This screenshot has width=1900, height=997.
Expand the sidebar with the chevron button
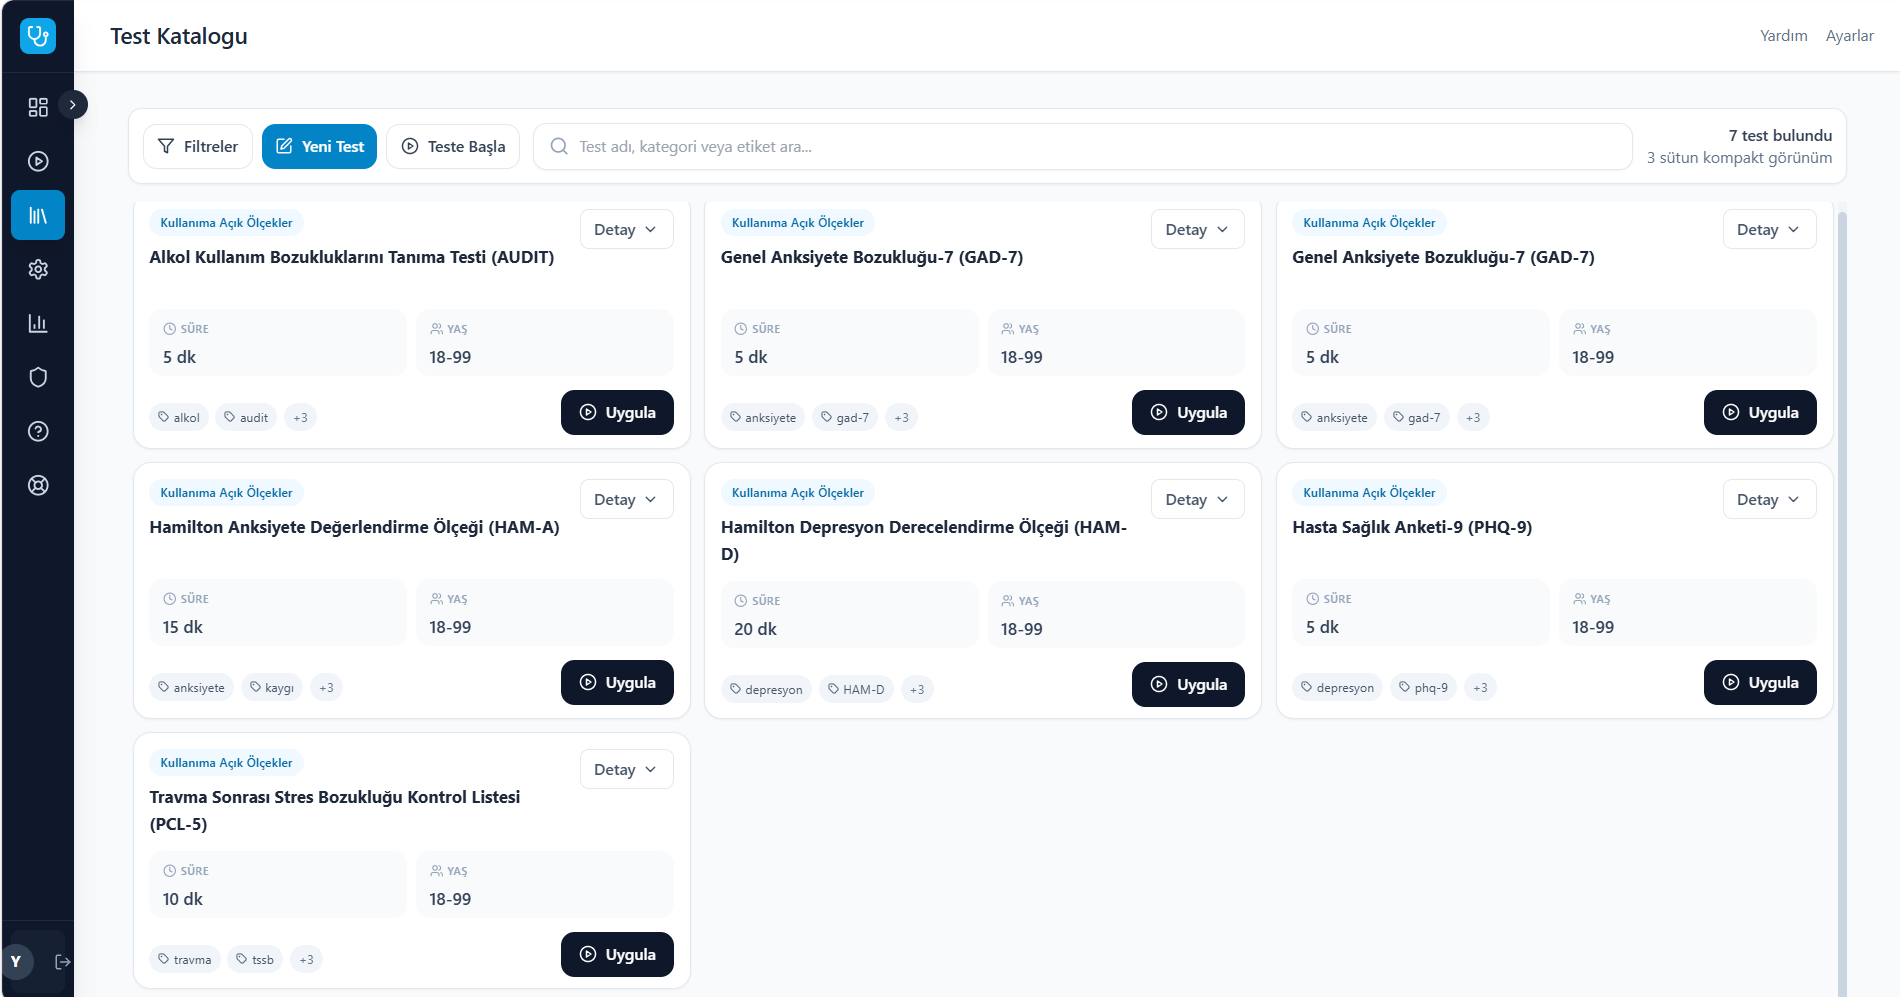coord(73,104)
